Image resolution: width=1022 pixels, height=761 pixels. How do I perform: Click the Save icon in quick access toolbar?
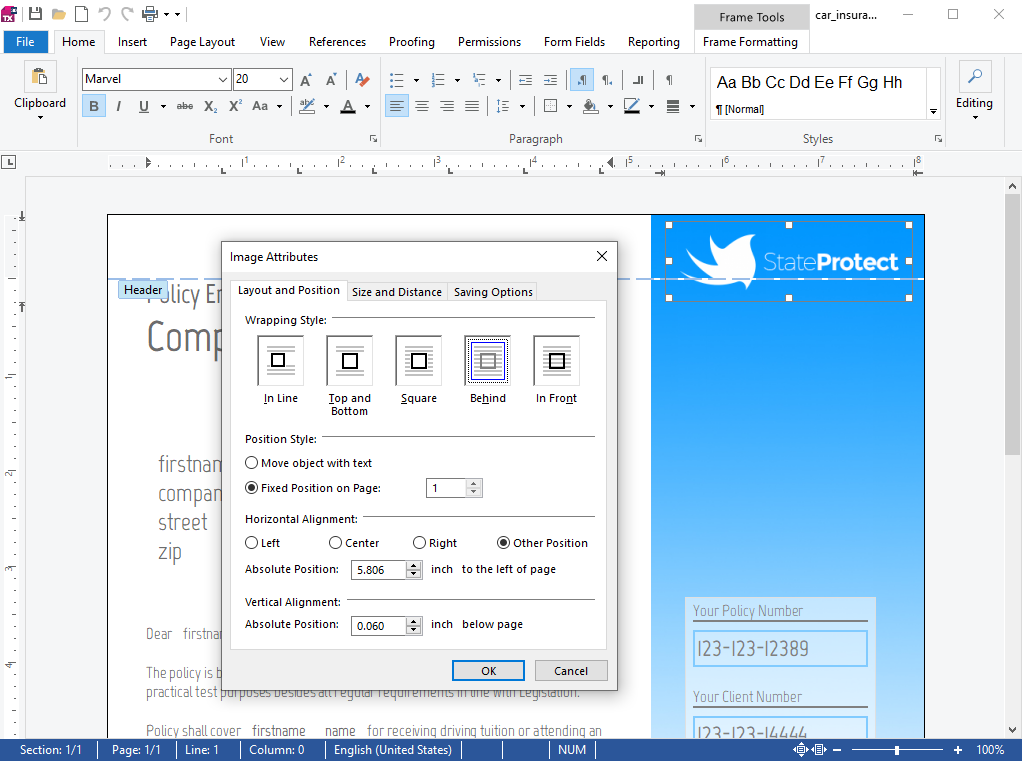(x=35, y=13)
